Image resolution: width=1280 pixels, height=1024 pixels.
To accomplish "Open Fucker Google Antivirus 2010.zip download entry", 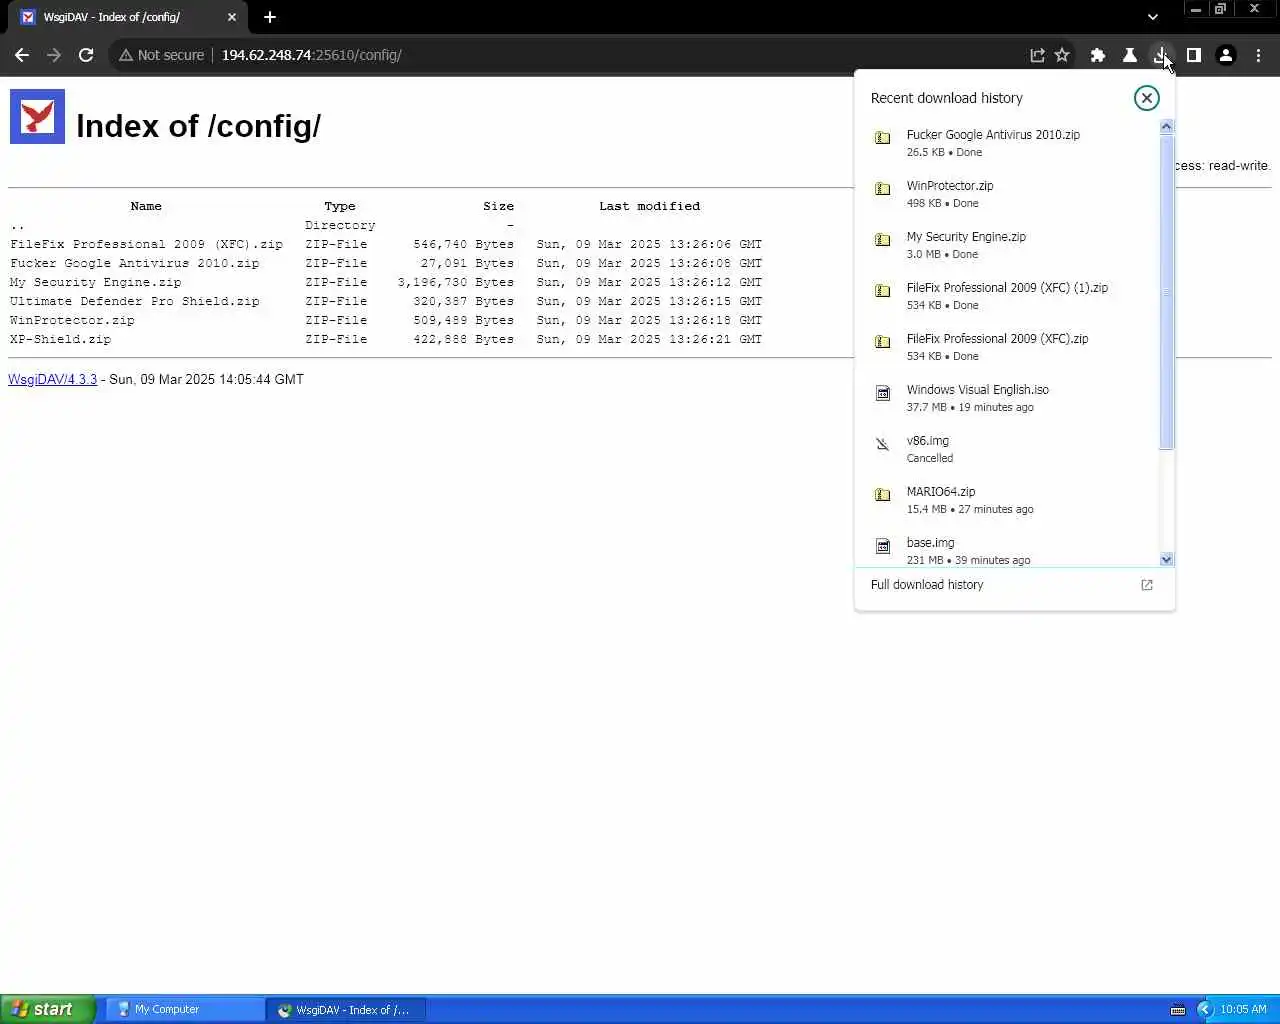I will (1008, 143).
